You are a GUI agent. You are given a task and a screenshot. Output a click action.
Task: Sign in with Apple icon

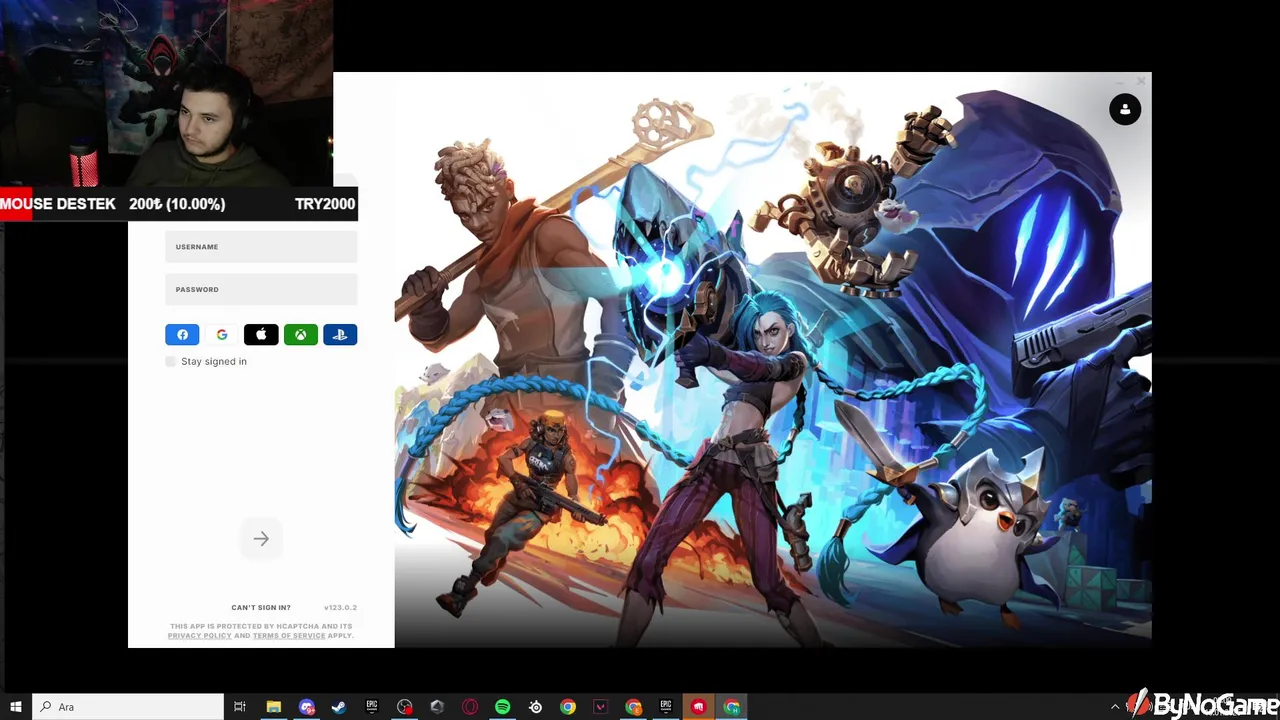[x=261, y=335]
